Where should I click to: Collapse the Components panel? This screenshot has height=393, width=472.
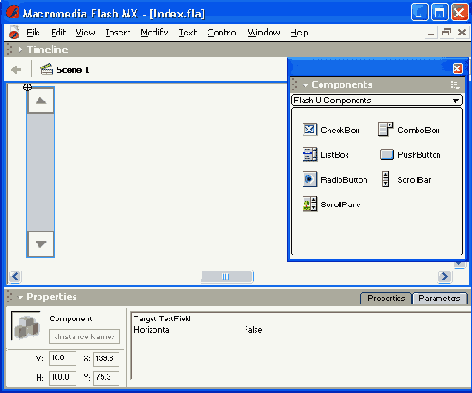point(305,85)
